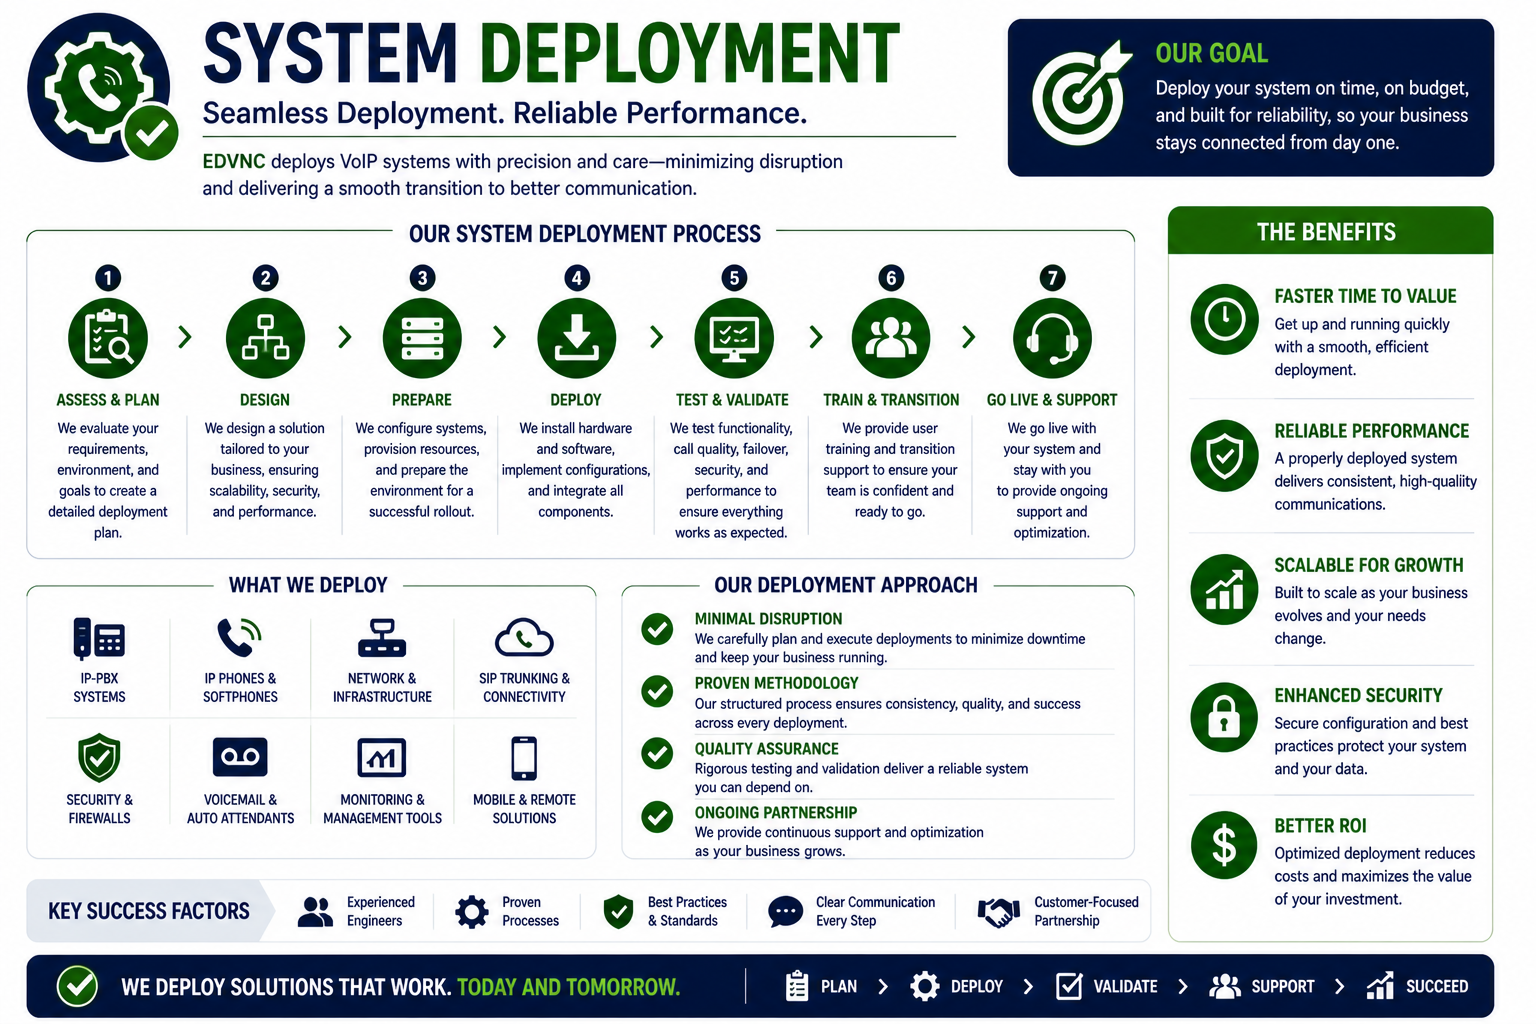Select the clipboard icon beside PLAN in footer

pos(797,986)
